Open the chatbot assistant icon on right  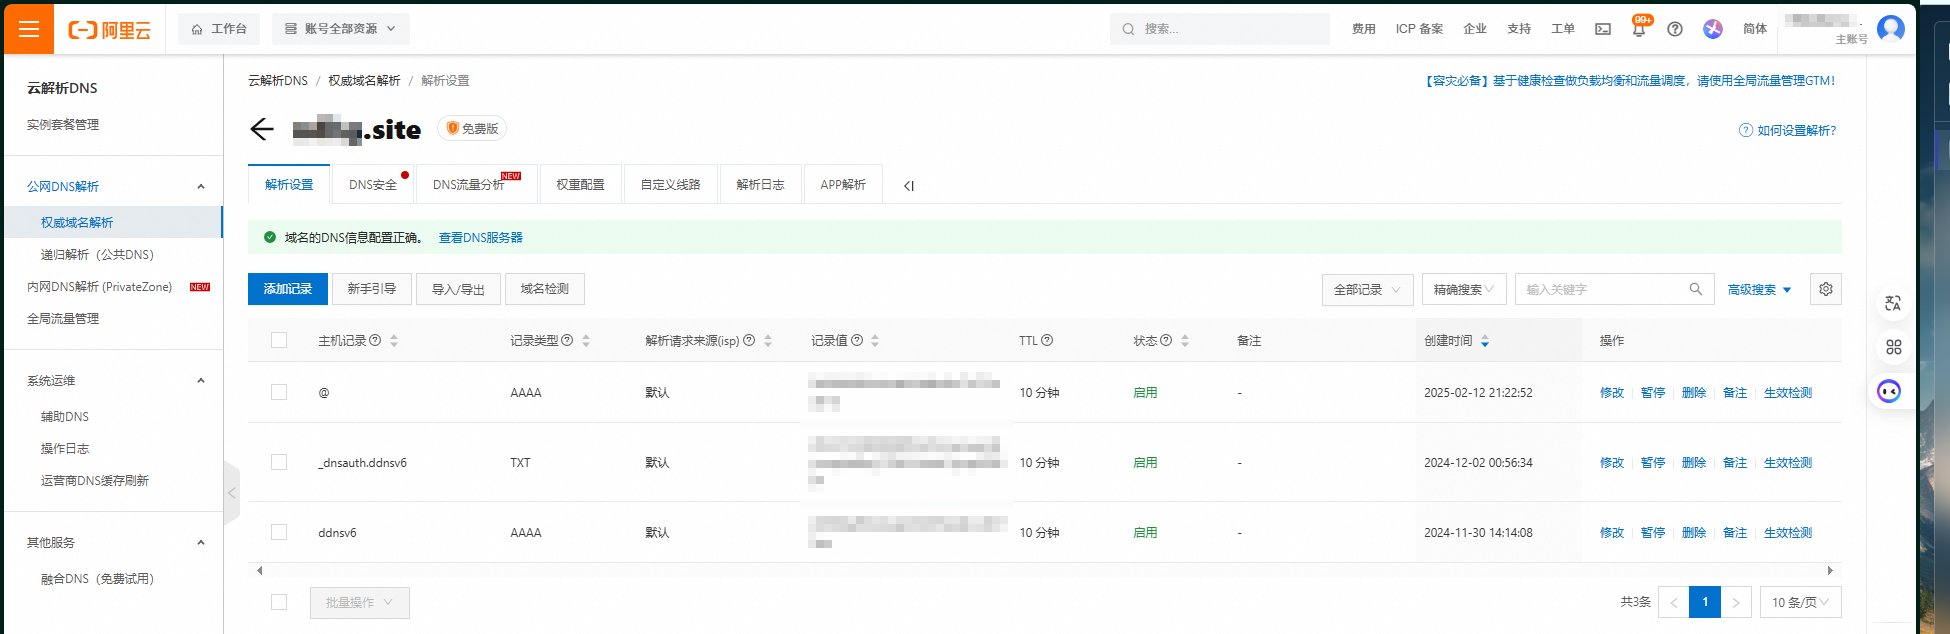(x=1889, y=391)
